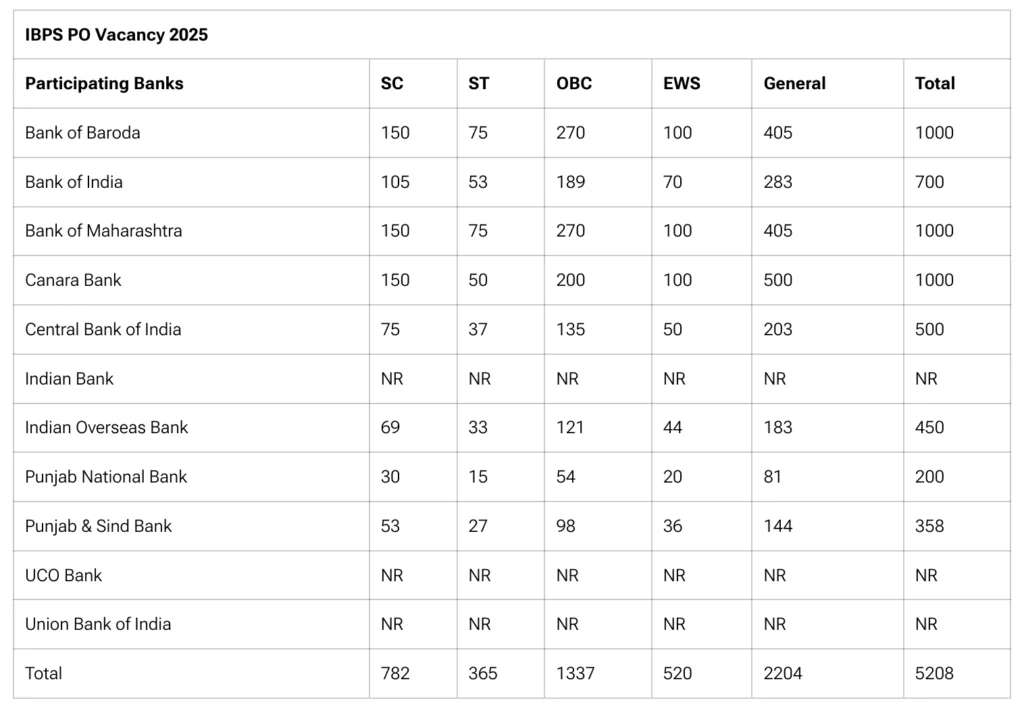Click the OBC column header
Viewport: 1024px width, 711px height.
[574, 84]
